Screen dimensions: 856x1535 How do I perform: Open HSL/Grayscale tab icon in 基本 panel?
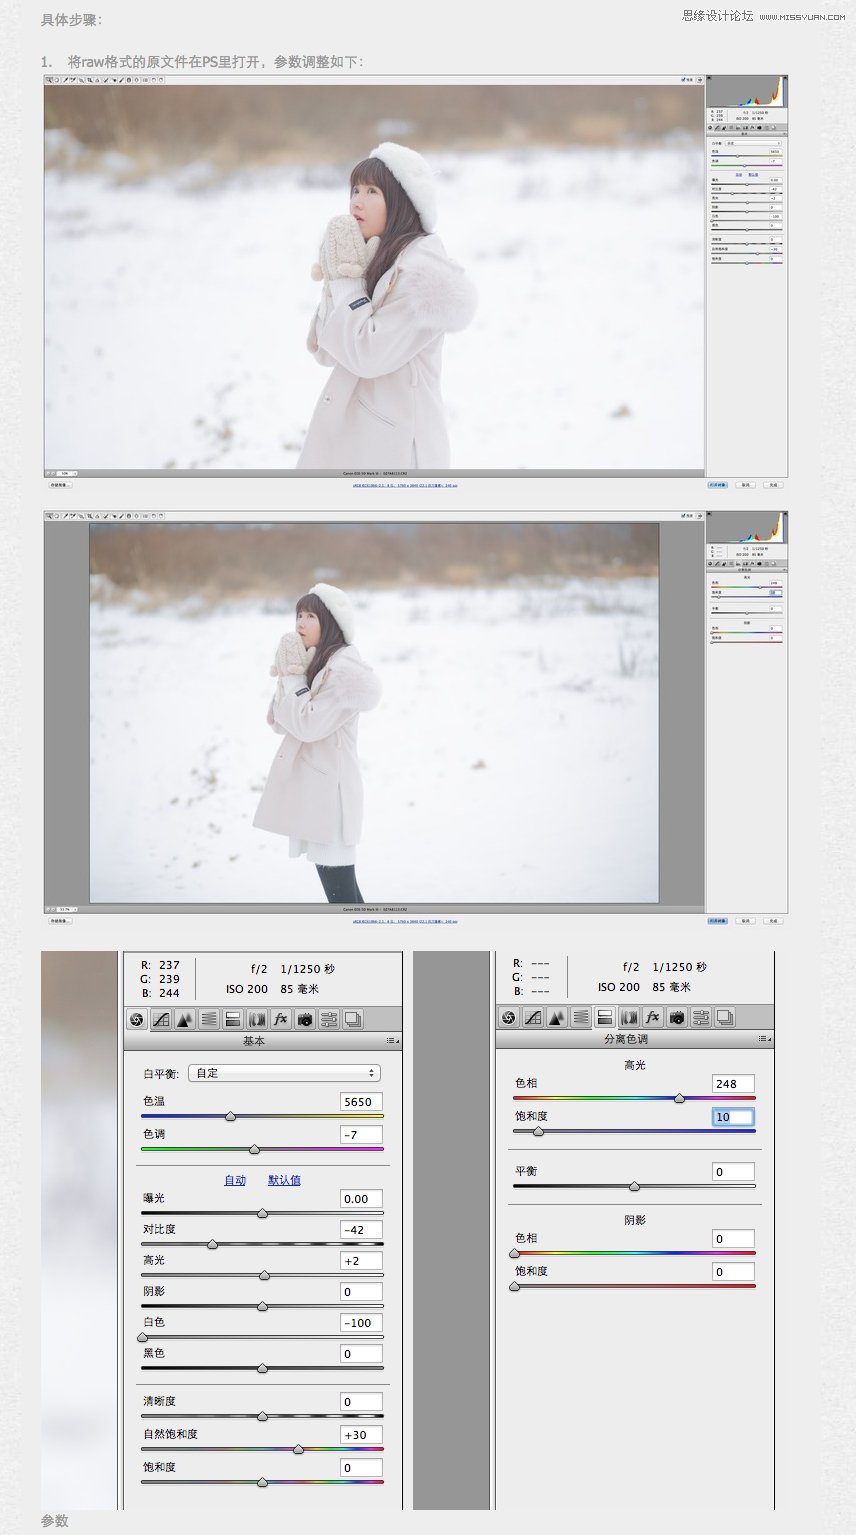pyautogui.click(x=209, y=1019)
